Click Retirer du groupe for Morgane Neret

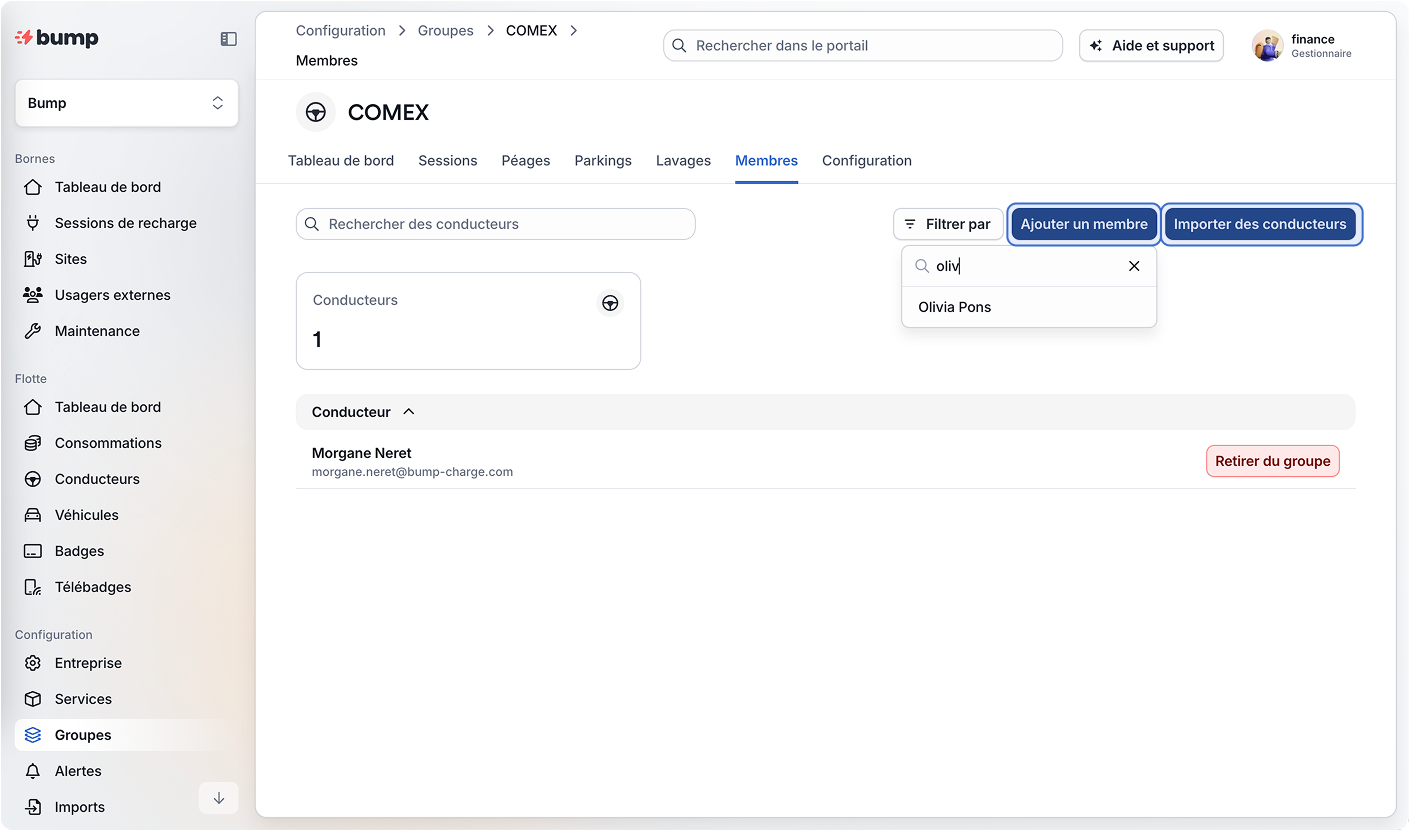pos(1272,461)
